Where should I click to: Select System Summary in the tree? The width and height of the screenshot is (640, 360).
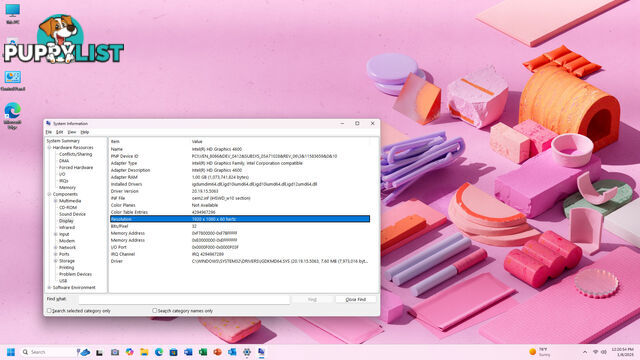click(x=63, y=141)
